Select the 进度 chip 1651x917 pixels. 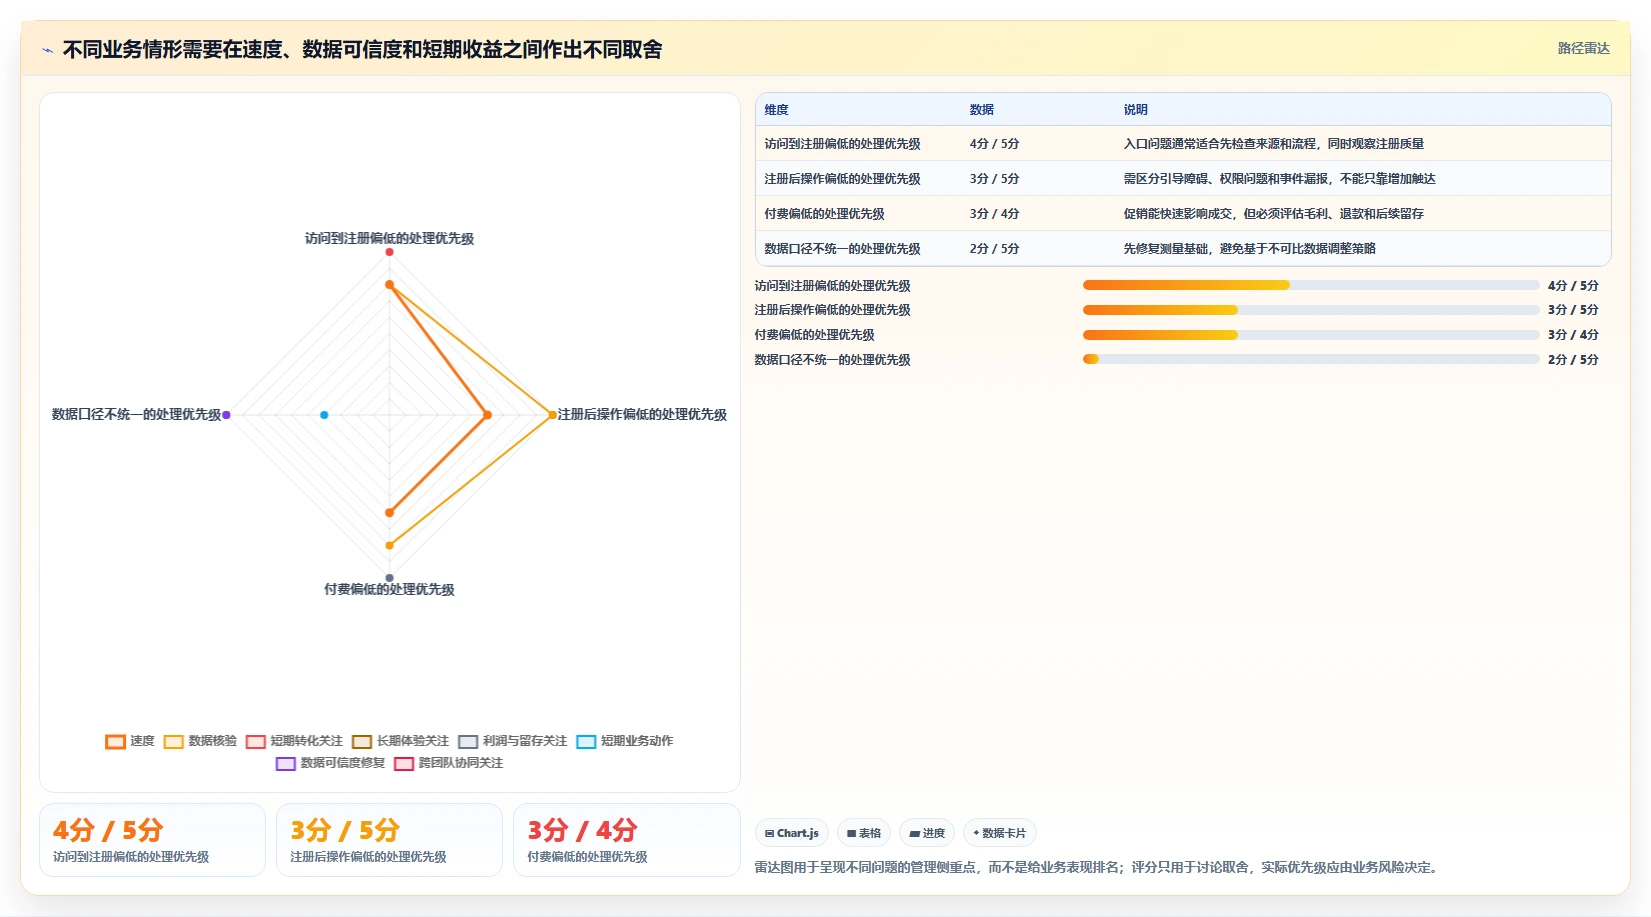coord(926,833)
